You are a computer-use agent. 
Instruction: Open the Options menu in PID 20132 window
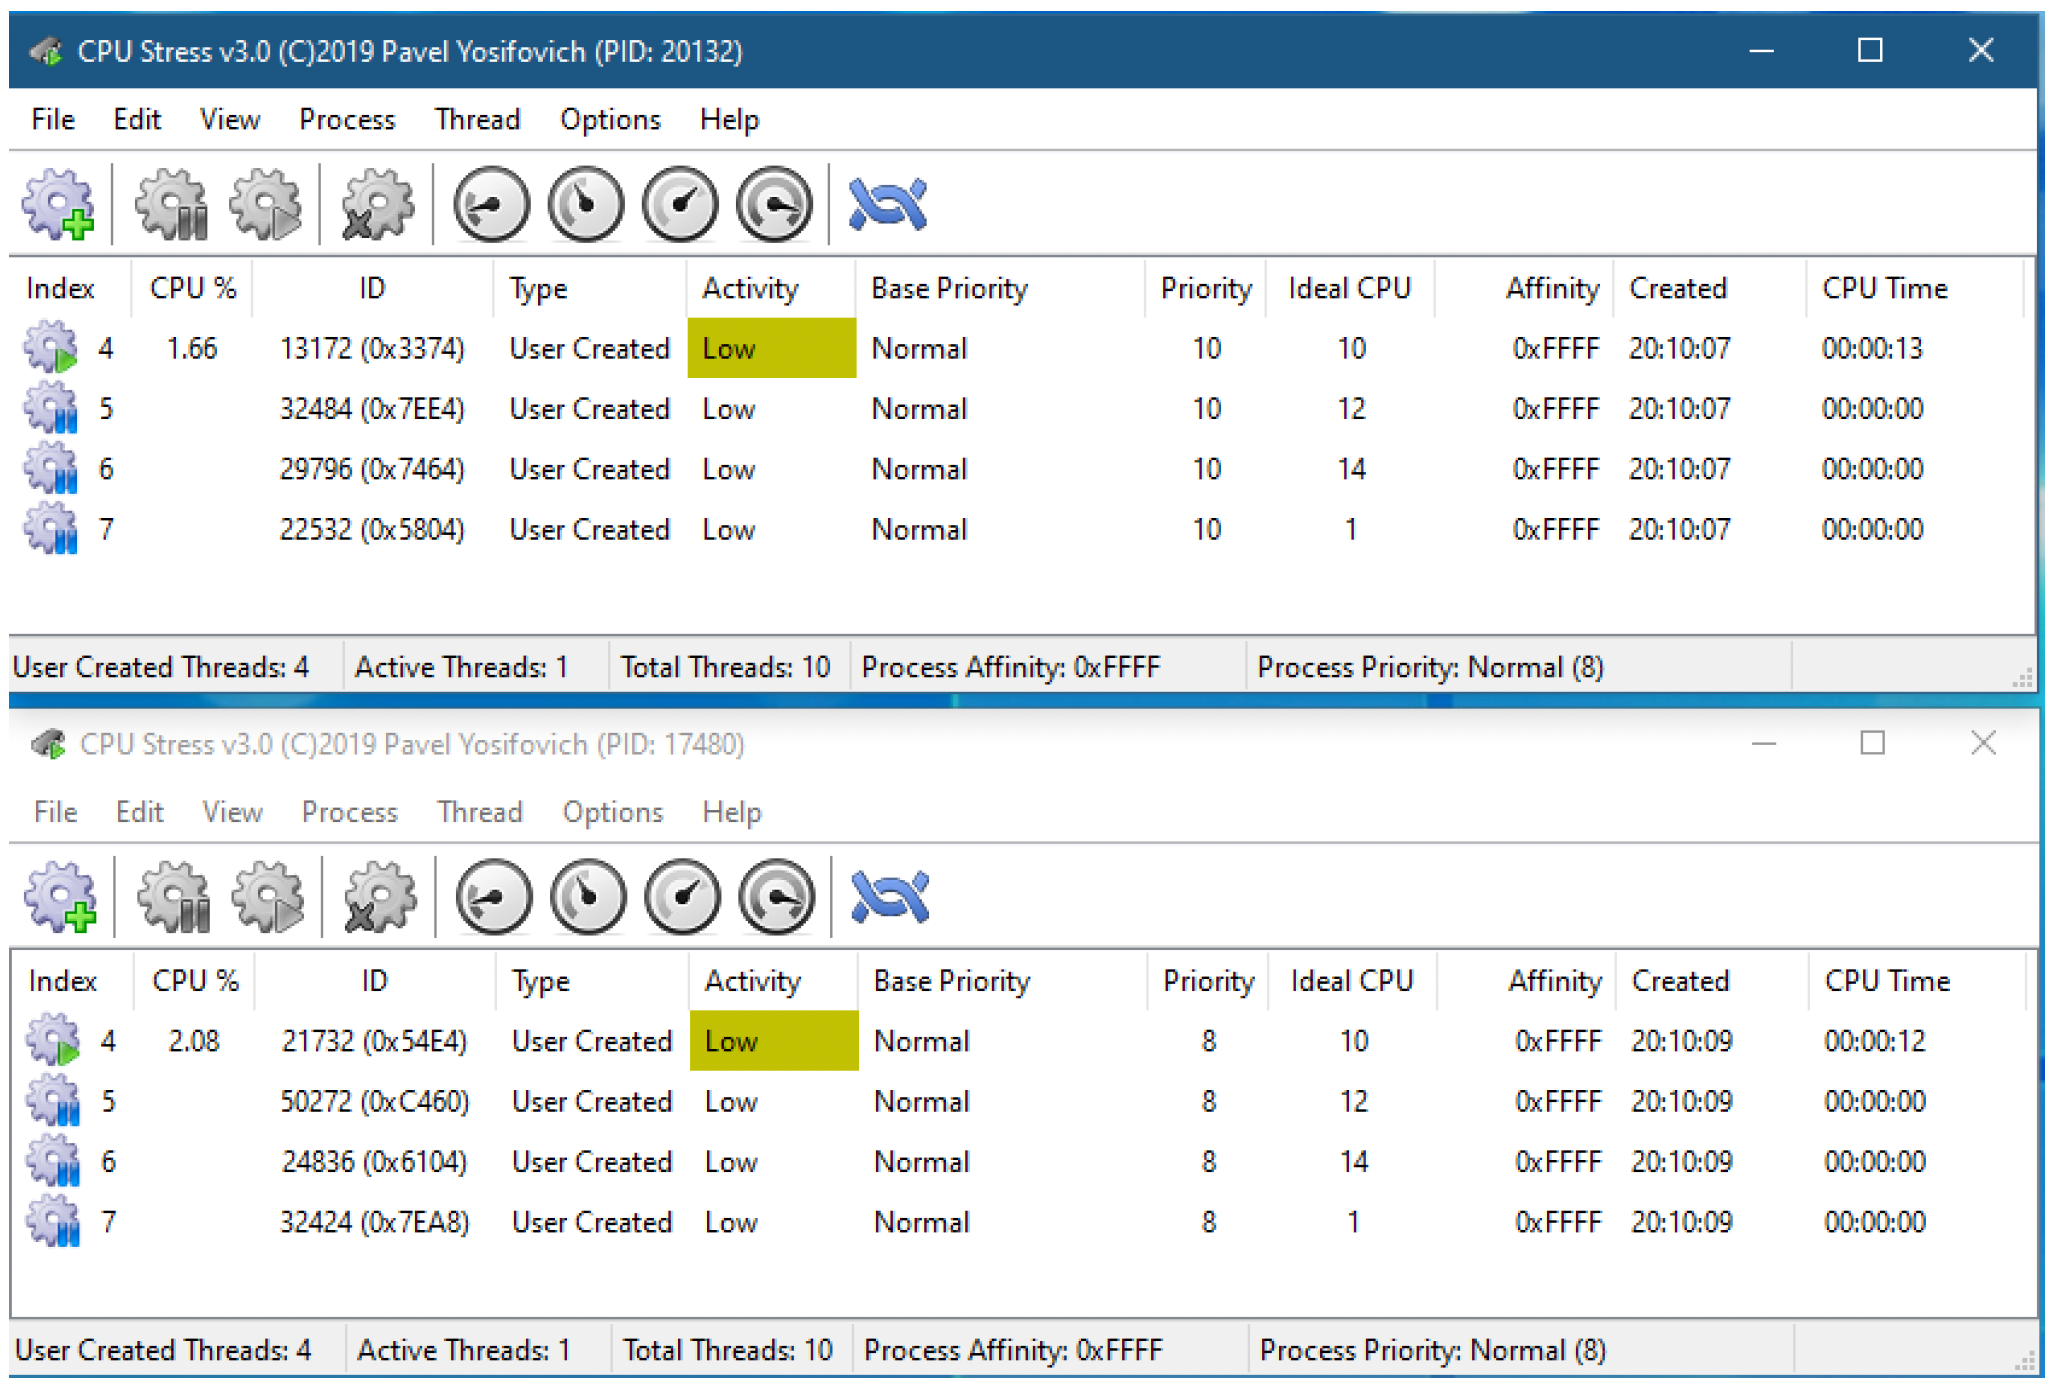610,119
